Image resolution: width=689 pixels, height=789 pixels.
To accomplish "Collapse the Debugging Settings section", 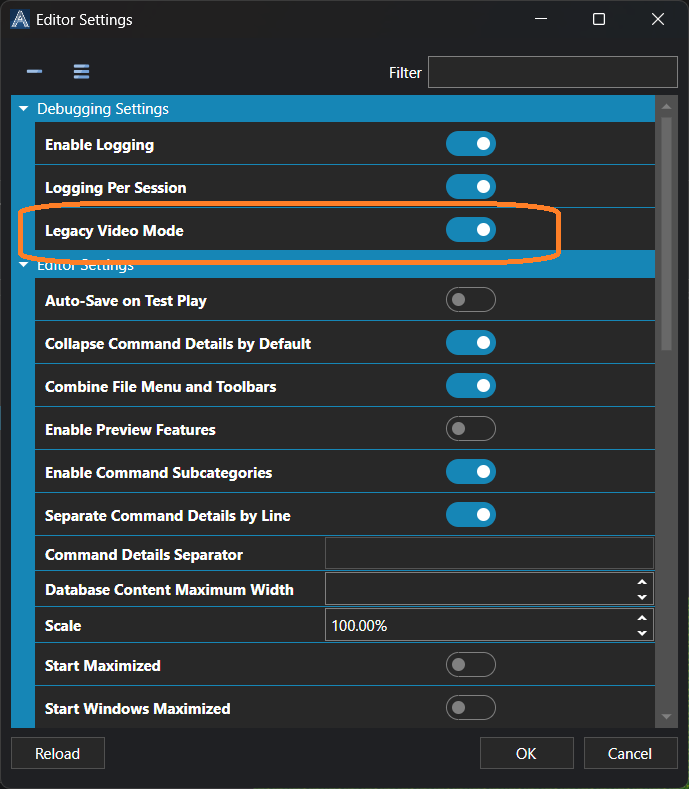I will click(x=24, y=109).
